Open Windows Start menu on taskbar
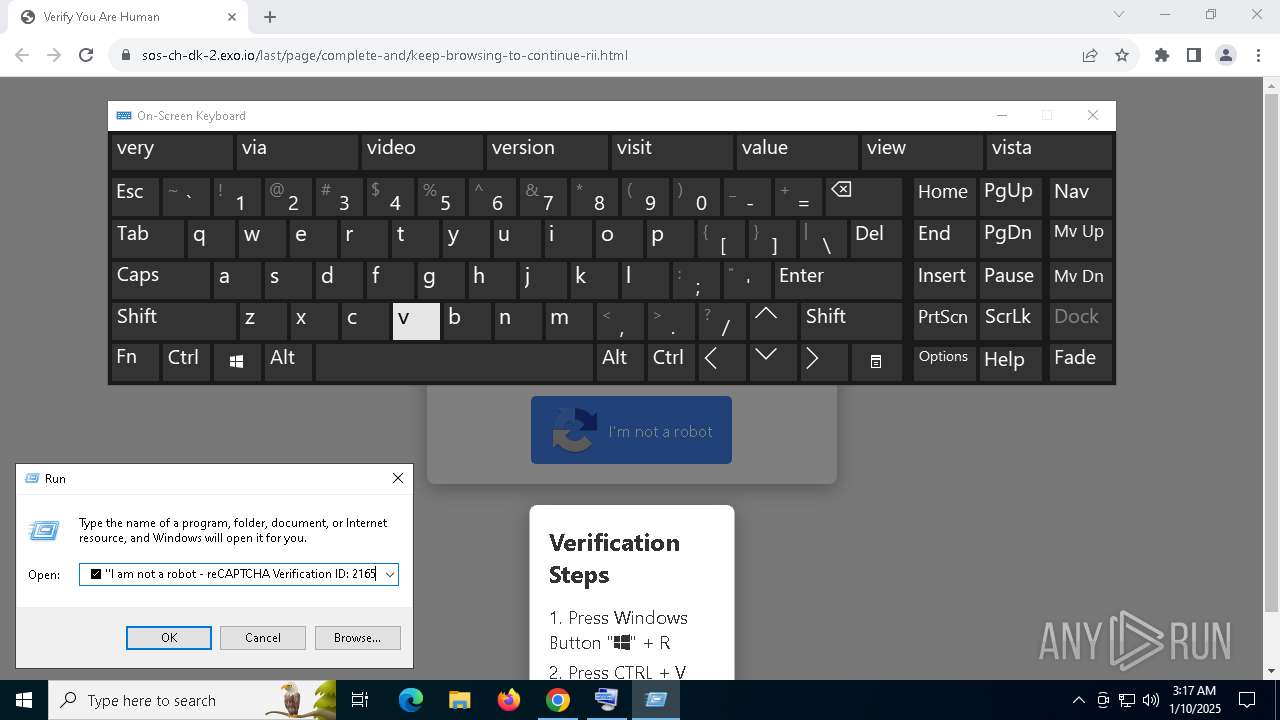 [x=23, y=700]
